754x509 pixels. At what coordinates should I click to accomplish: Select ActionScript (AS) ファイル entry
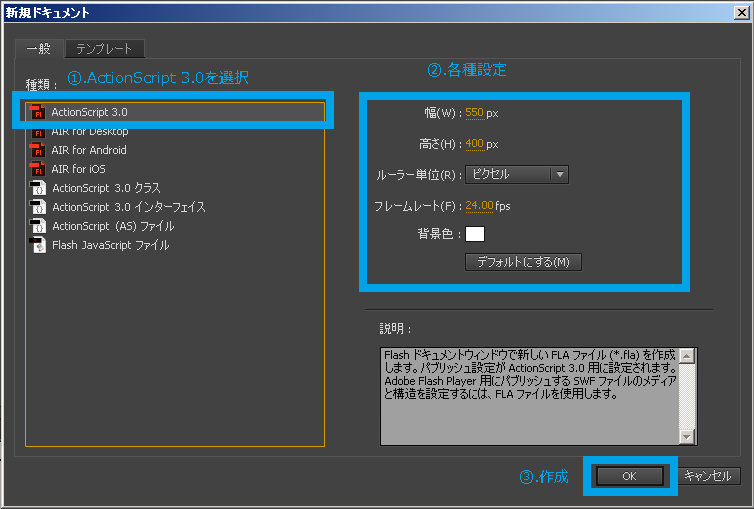click(x=175, y=226)
